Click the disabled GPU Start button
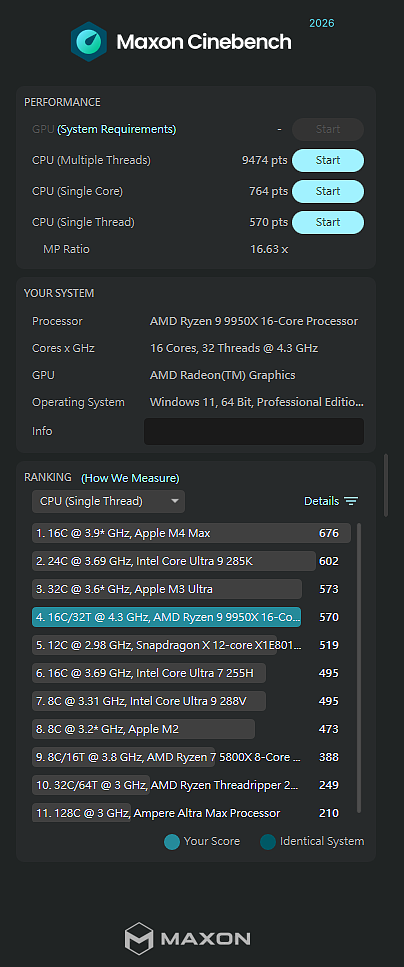The width and height of the screenshot is (404, 967). (x=328, y=130)
